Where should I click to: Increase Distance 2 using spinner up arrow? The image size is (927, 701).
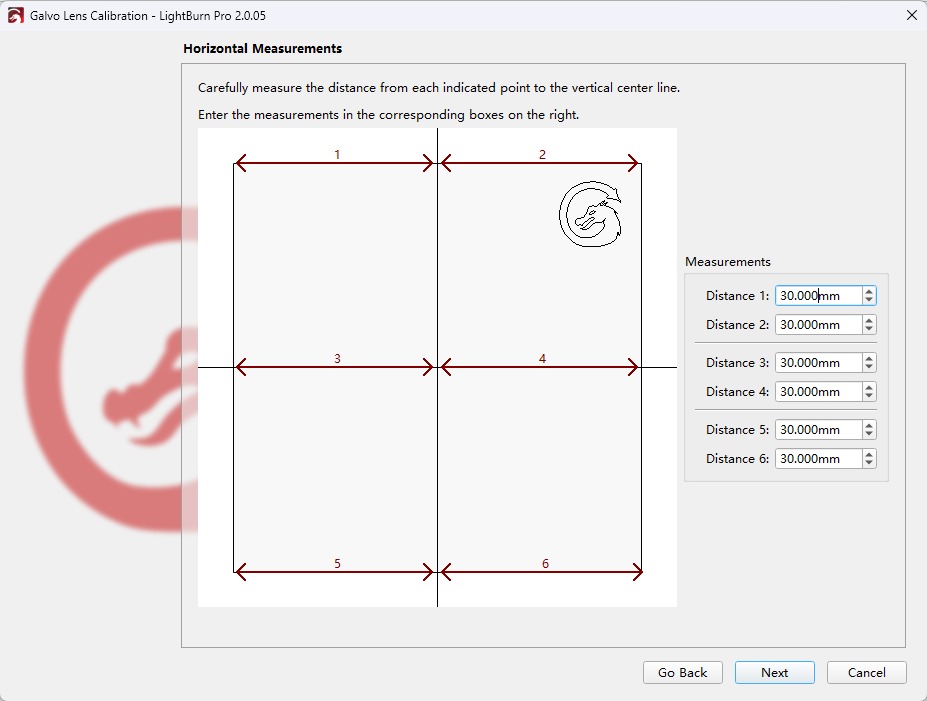869,321
